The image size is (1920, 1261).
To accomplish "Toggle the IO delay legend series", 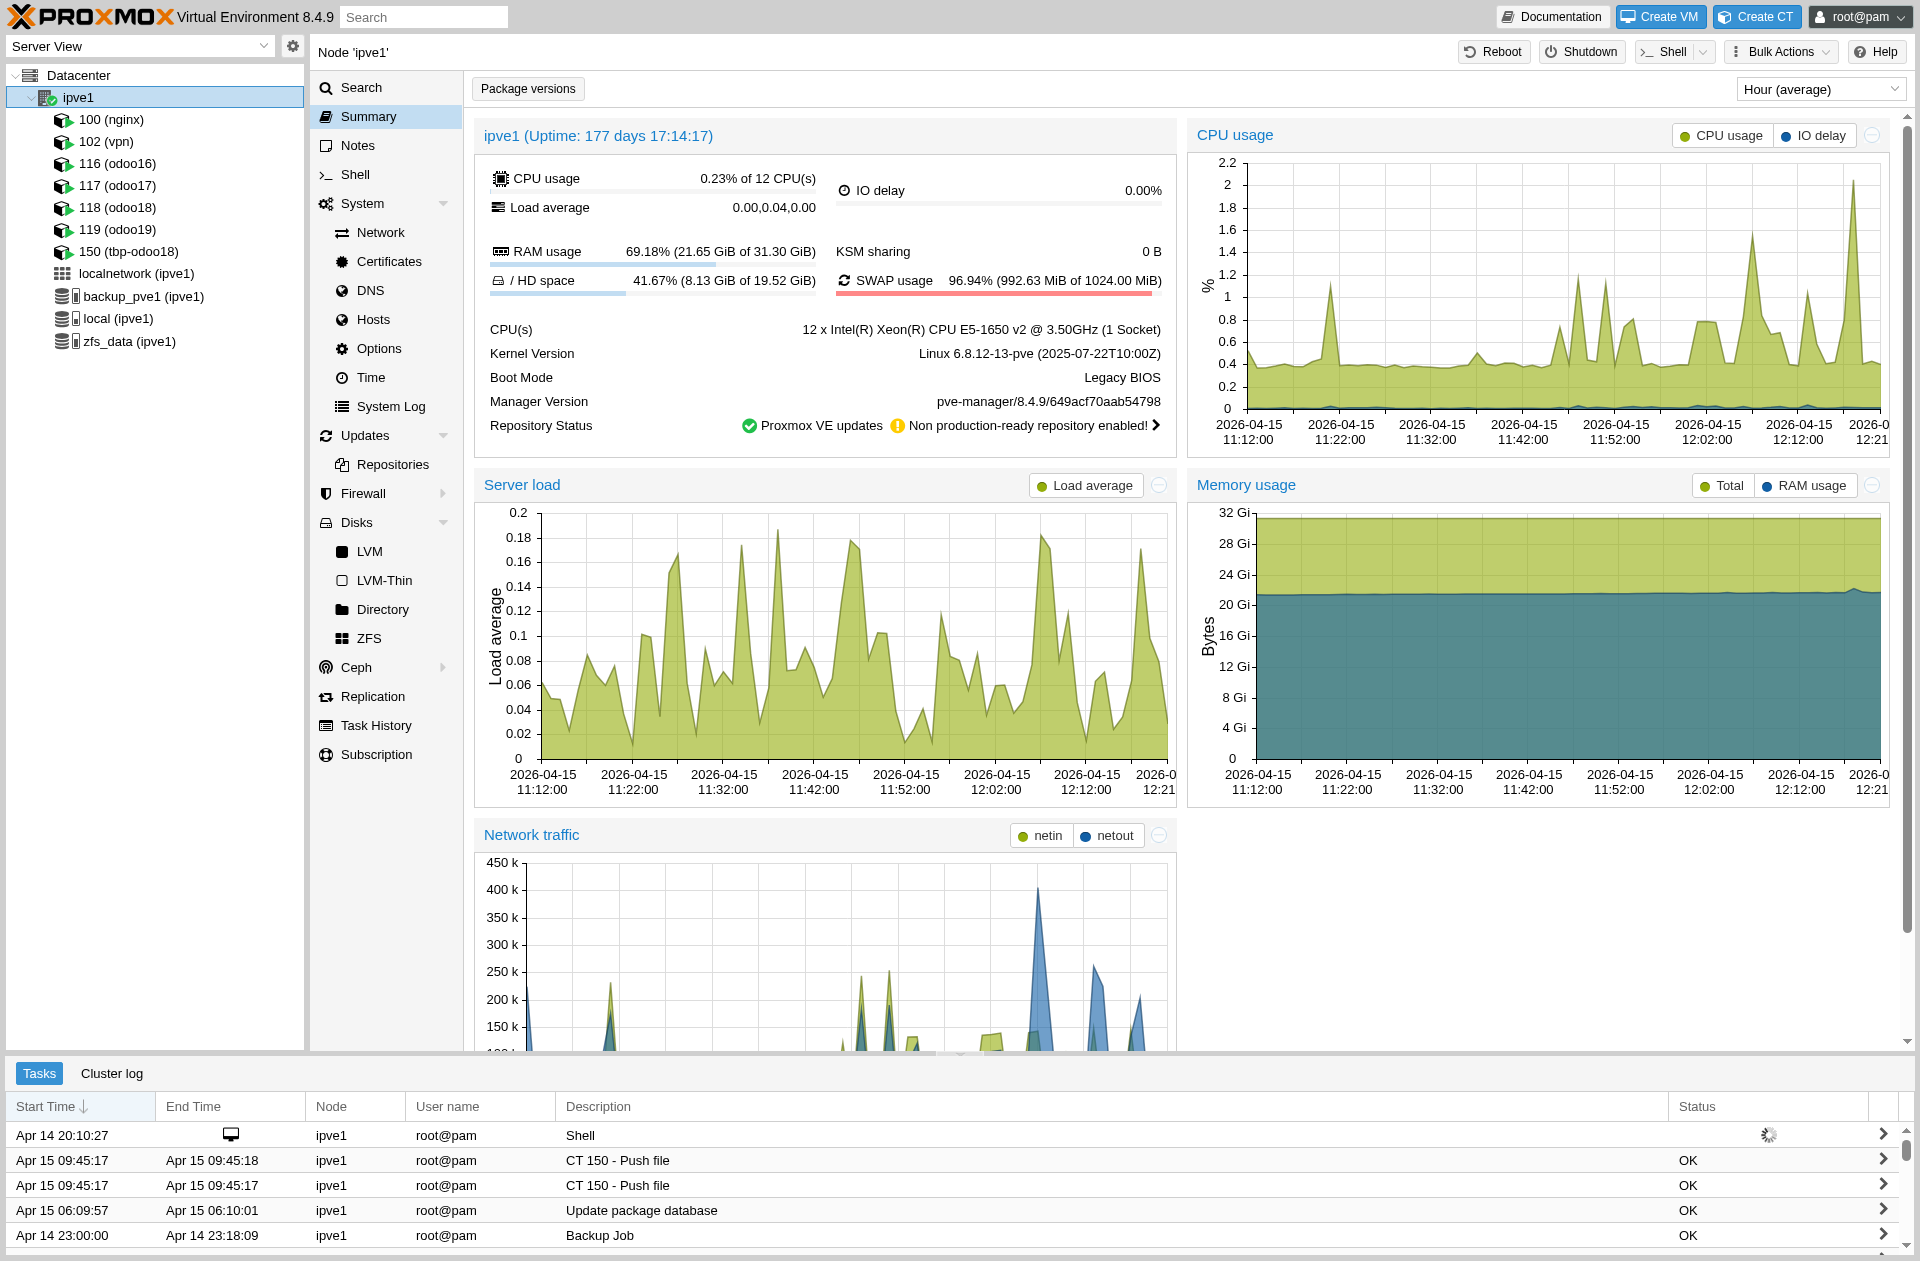I will tap(1814, 136).
